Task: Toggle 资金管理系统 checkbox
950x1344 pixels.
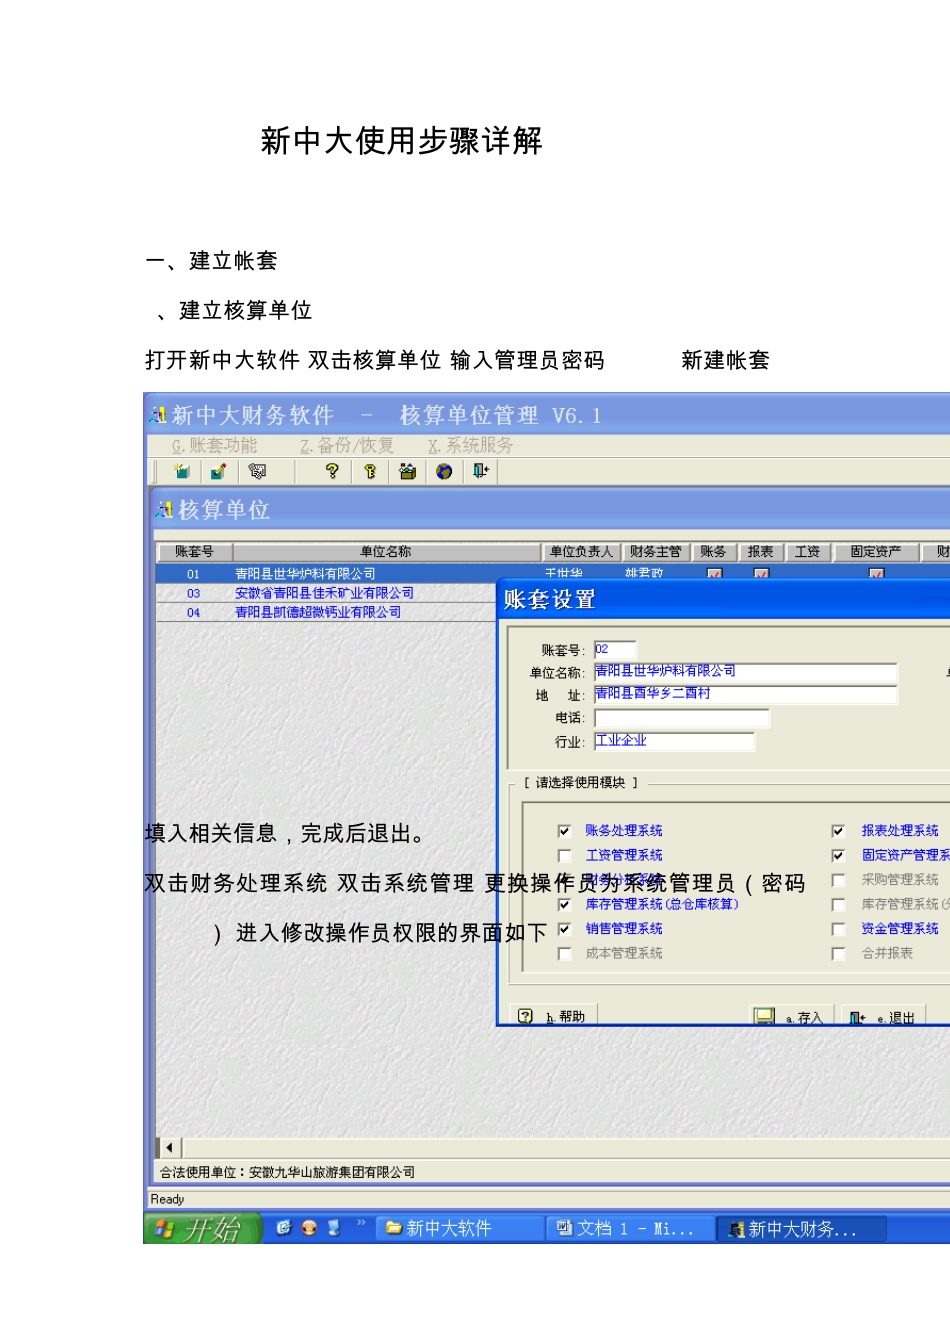Action: coord(838,929)
